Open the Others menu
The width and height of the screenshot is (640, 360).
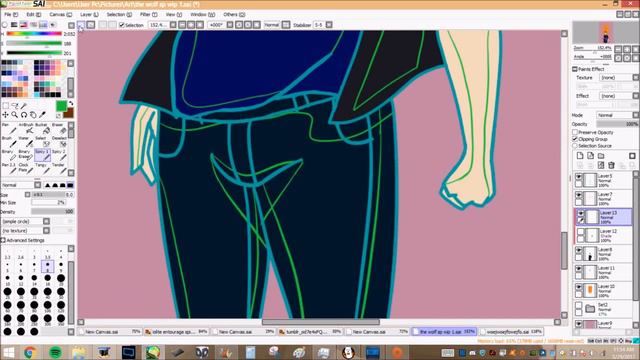click(234, 14)
